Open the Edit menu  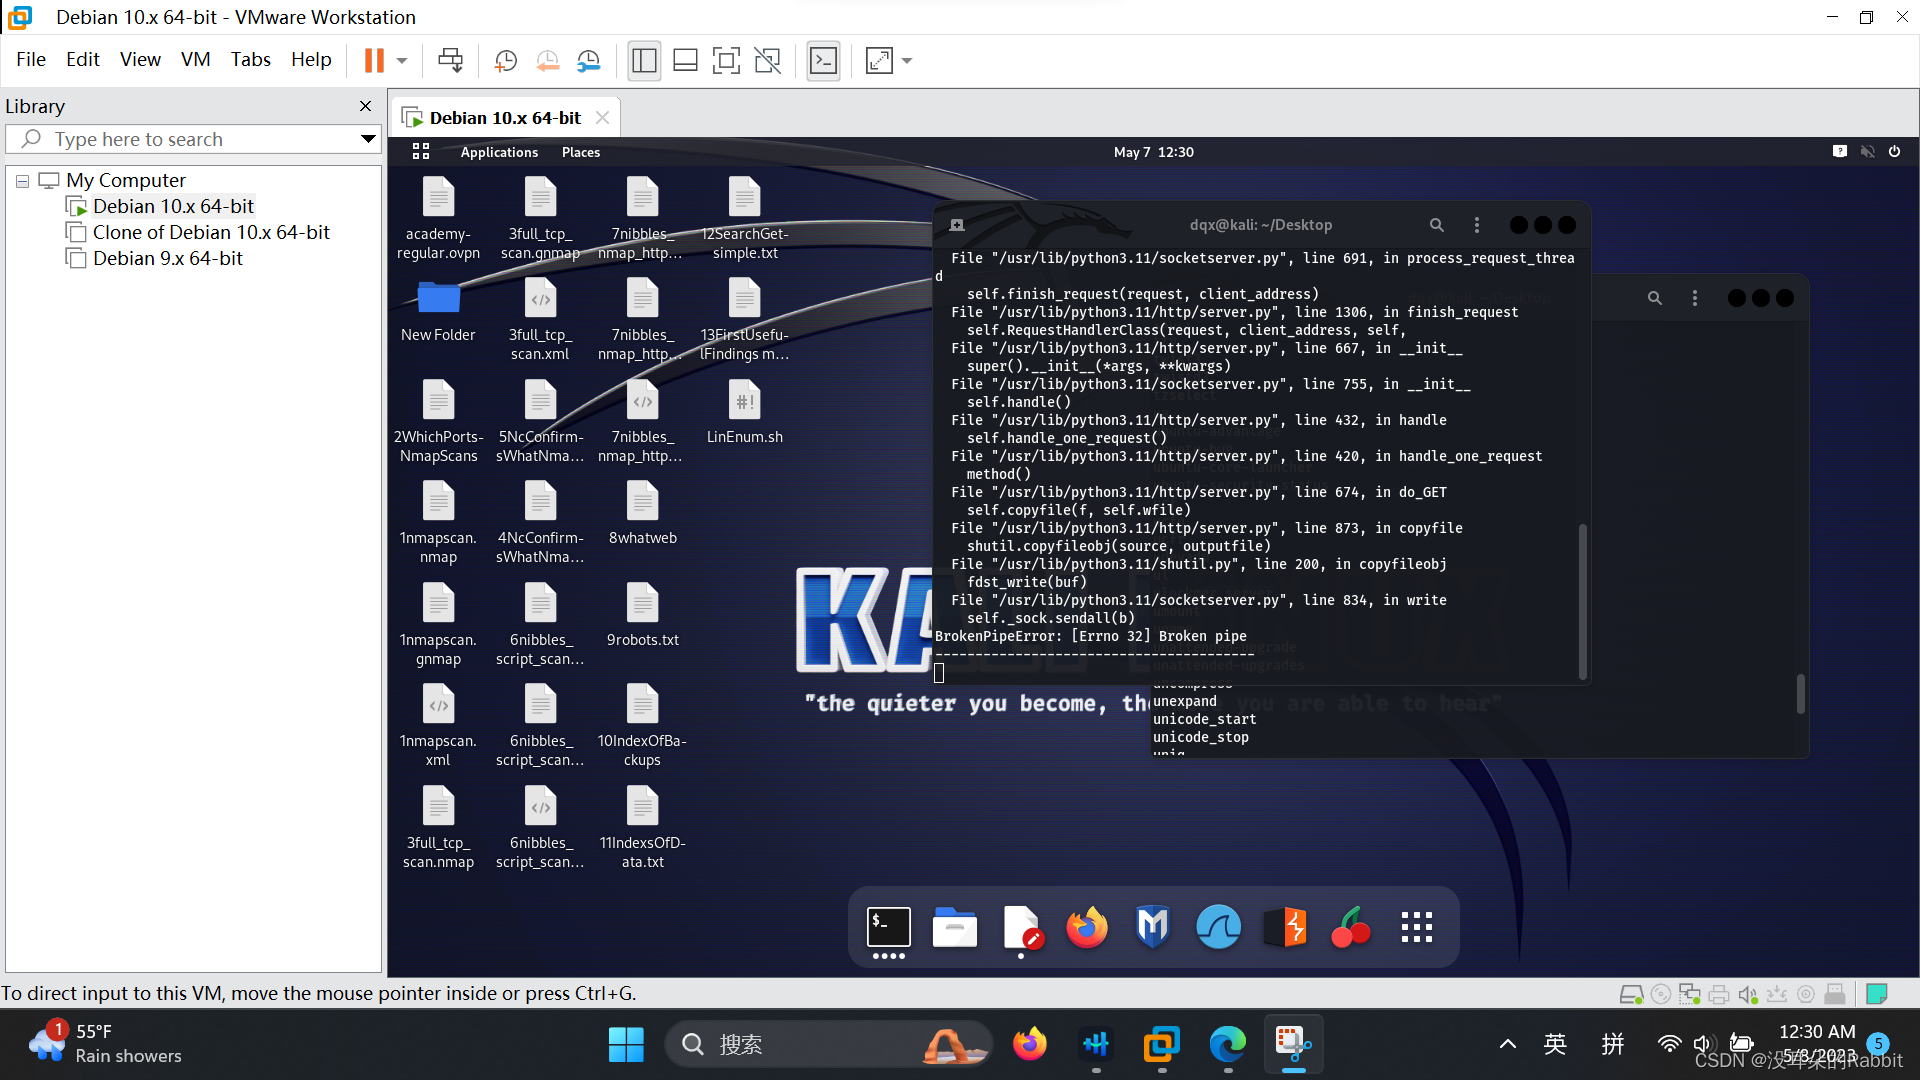(x=83, y=59)
